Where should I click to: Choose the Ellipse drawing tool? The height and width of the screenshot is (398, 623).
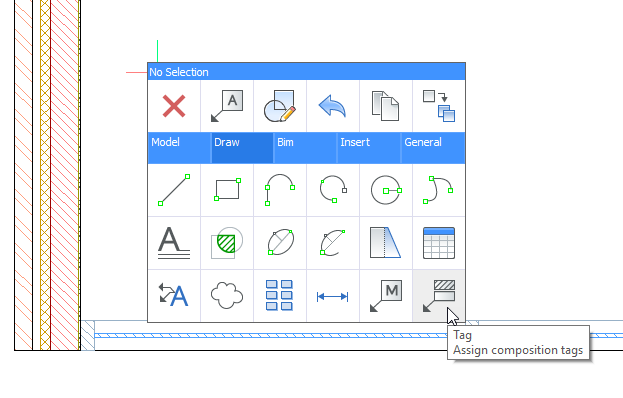point(281,242)
